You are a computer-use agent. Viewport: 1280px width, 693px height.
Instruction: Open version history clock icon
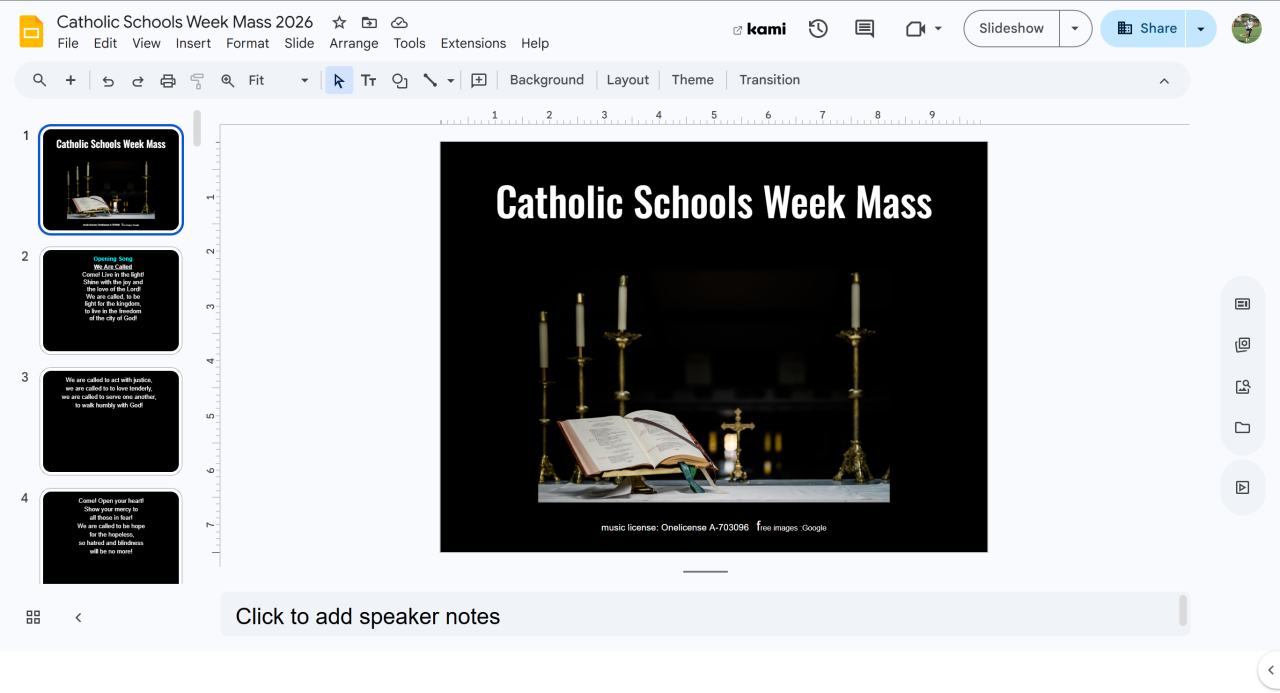pos(818,29)
